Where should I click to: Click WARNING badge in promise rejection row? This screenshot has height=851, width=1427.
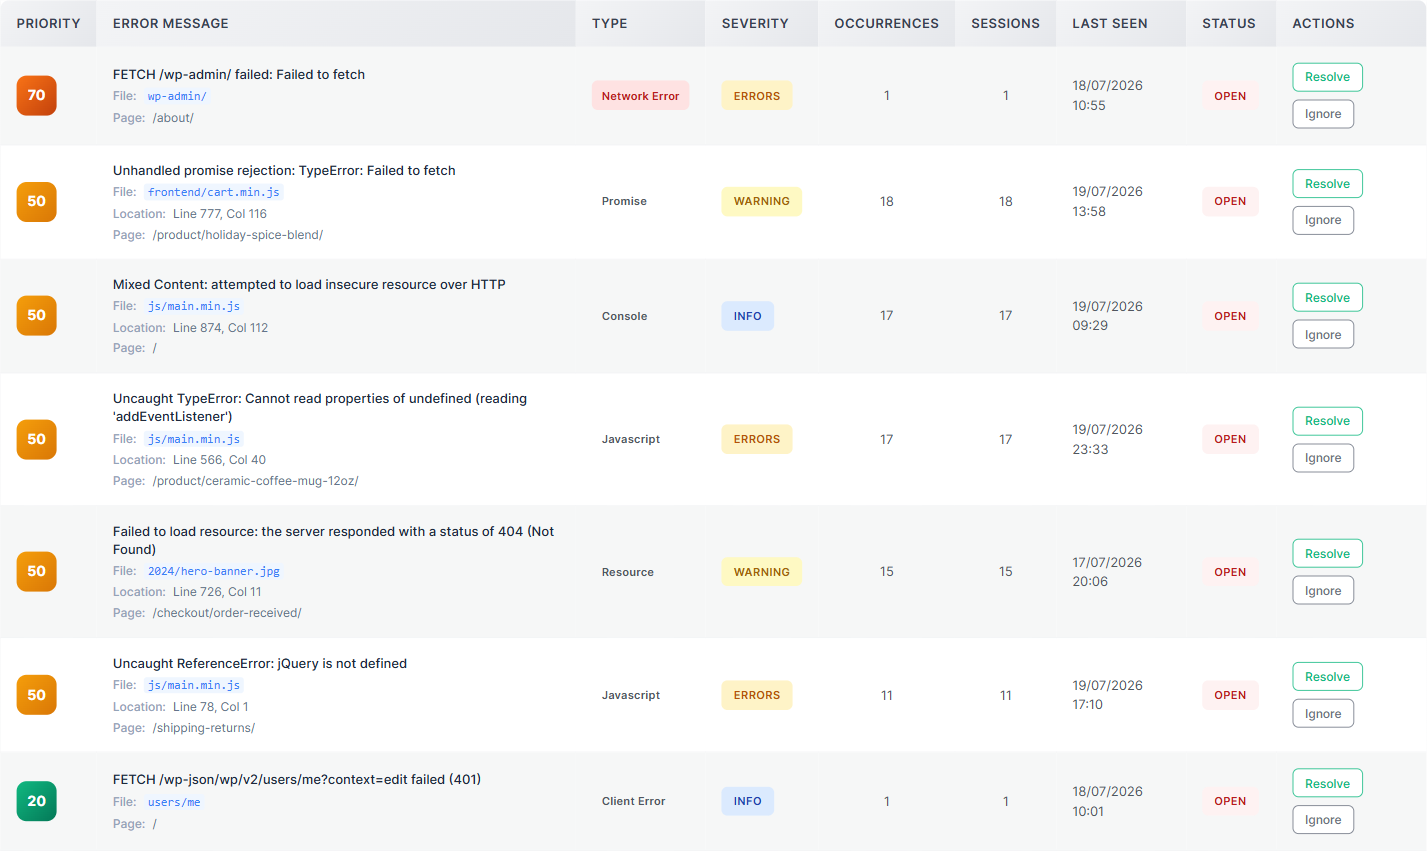point(761,201)
